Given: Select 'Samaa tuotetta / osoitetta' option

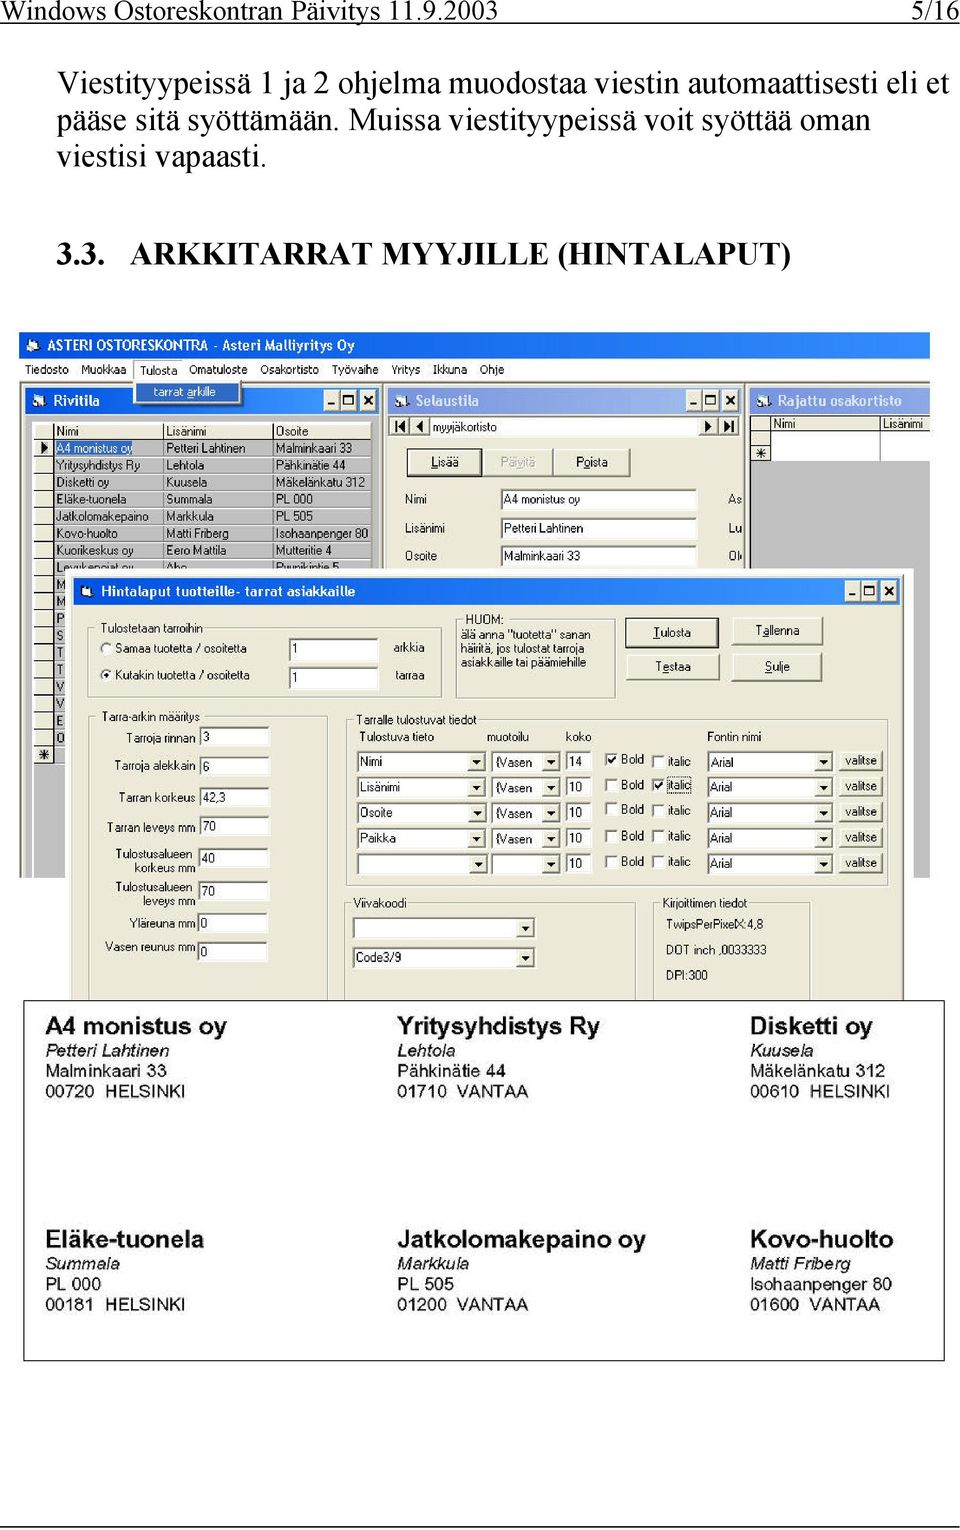Looking at the screenshot, I should (x=106, y=649).
